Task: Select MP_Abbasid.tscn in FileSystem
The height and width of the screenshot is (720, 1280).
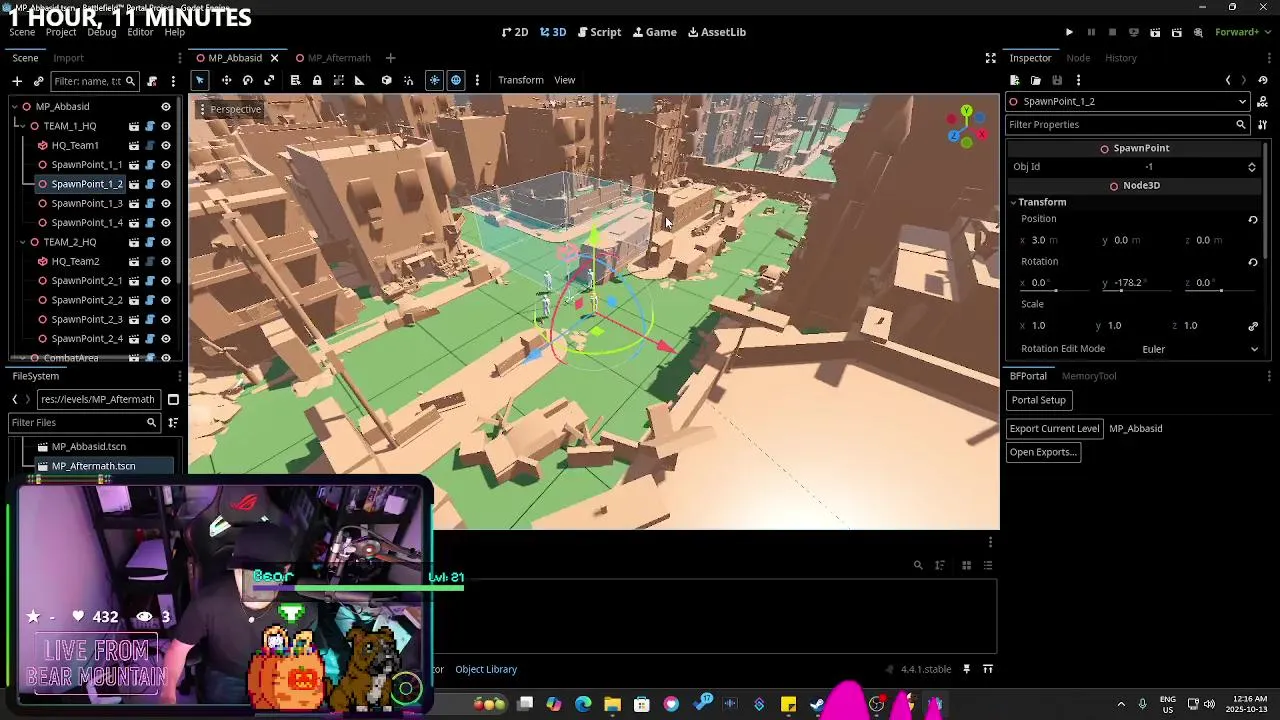Action: tap(89, 447)
